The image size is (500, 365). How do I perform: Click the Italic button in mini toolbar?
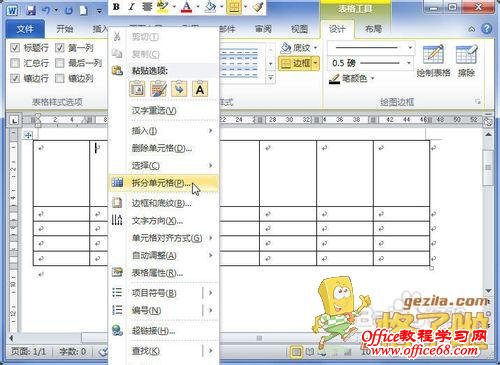coord(131,7)
